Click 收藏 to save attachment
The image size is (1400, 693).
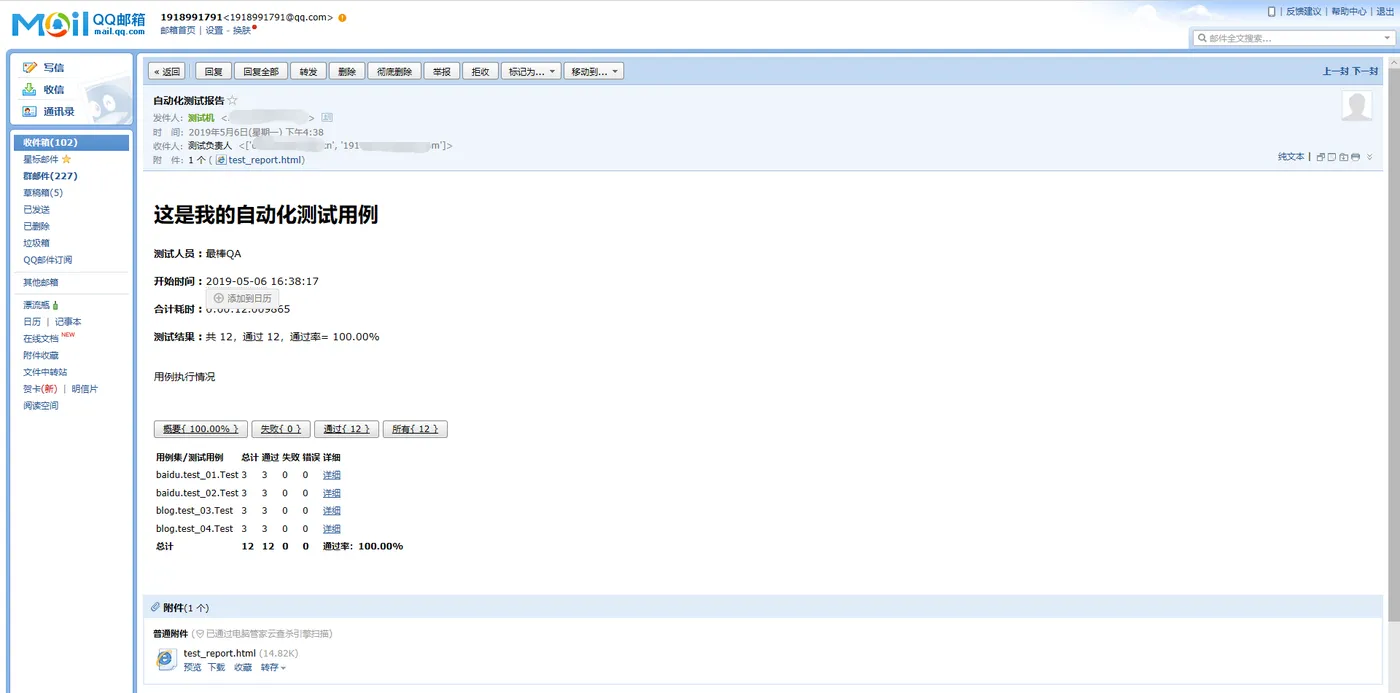coord(243,667)
